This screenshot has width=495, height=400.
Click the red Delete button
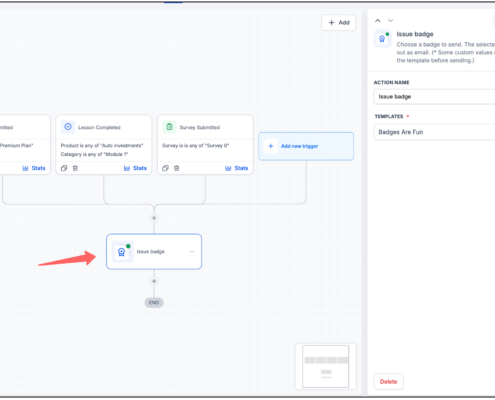388,382
